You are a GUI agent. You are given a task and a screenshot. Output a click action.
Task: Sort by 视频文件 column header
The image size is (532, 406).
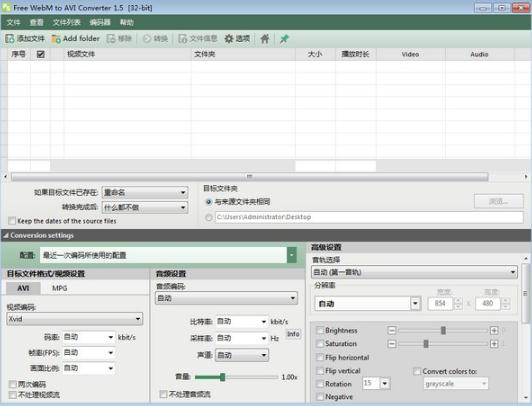point(127,54)
